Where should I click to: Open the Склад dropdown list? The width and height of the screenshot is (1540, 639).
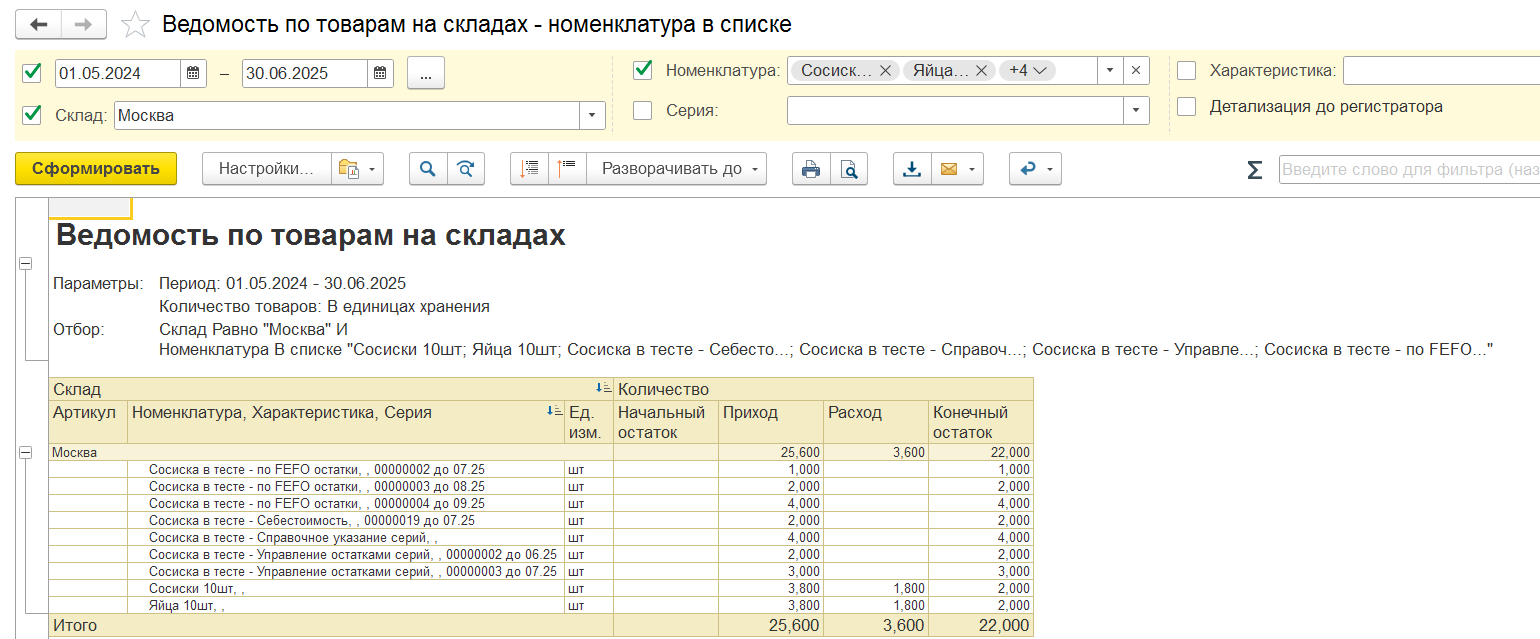tap(592, 116)
